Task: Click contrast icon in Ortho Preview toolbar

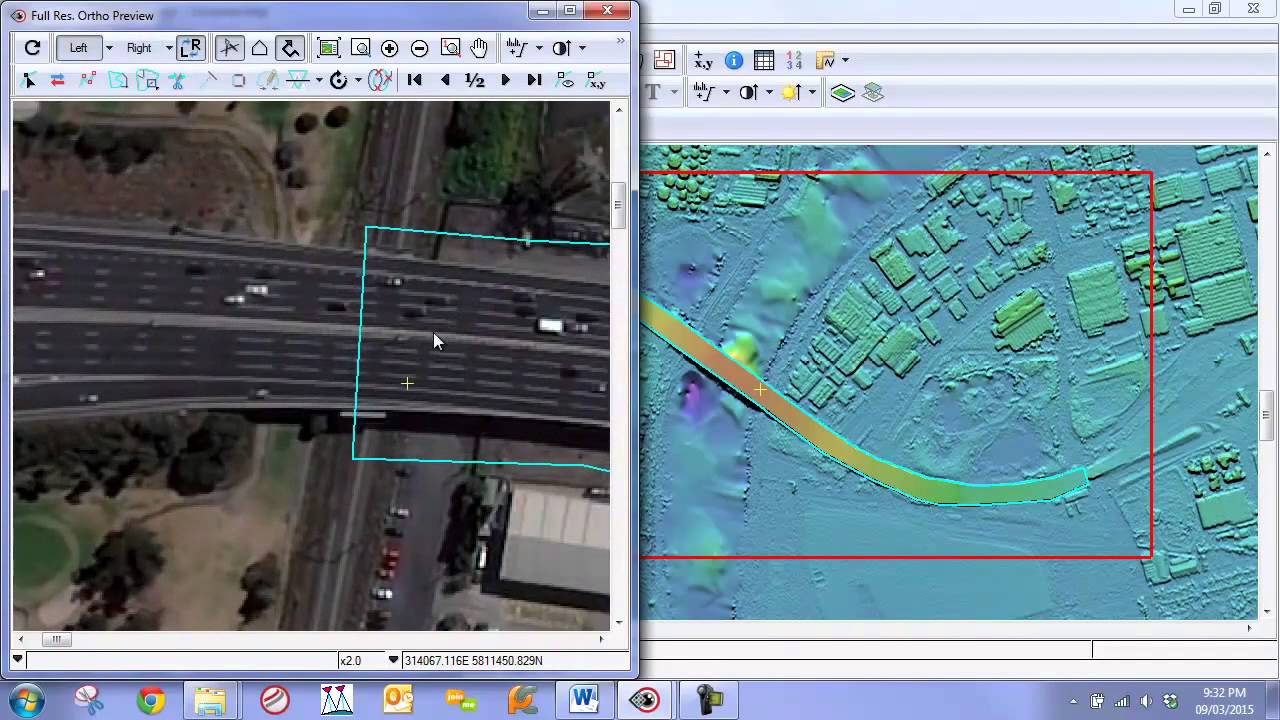Action: [561, 48]
